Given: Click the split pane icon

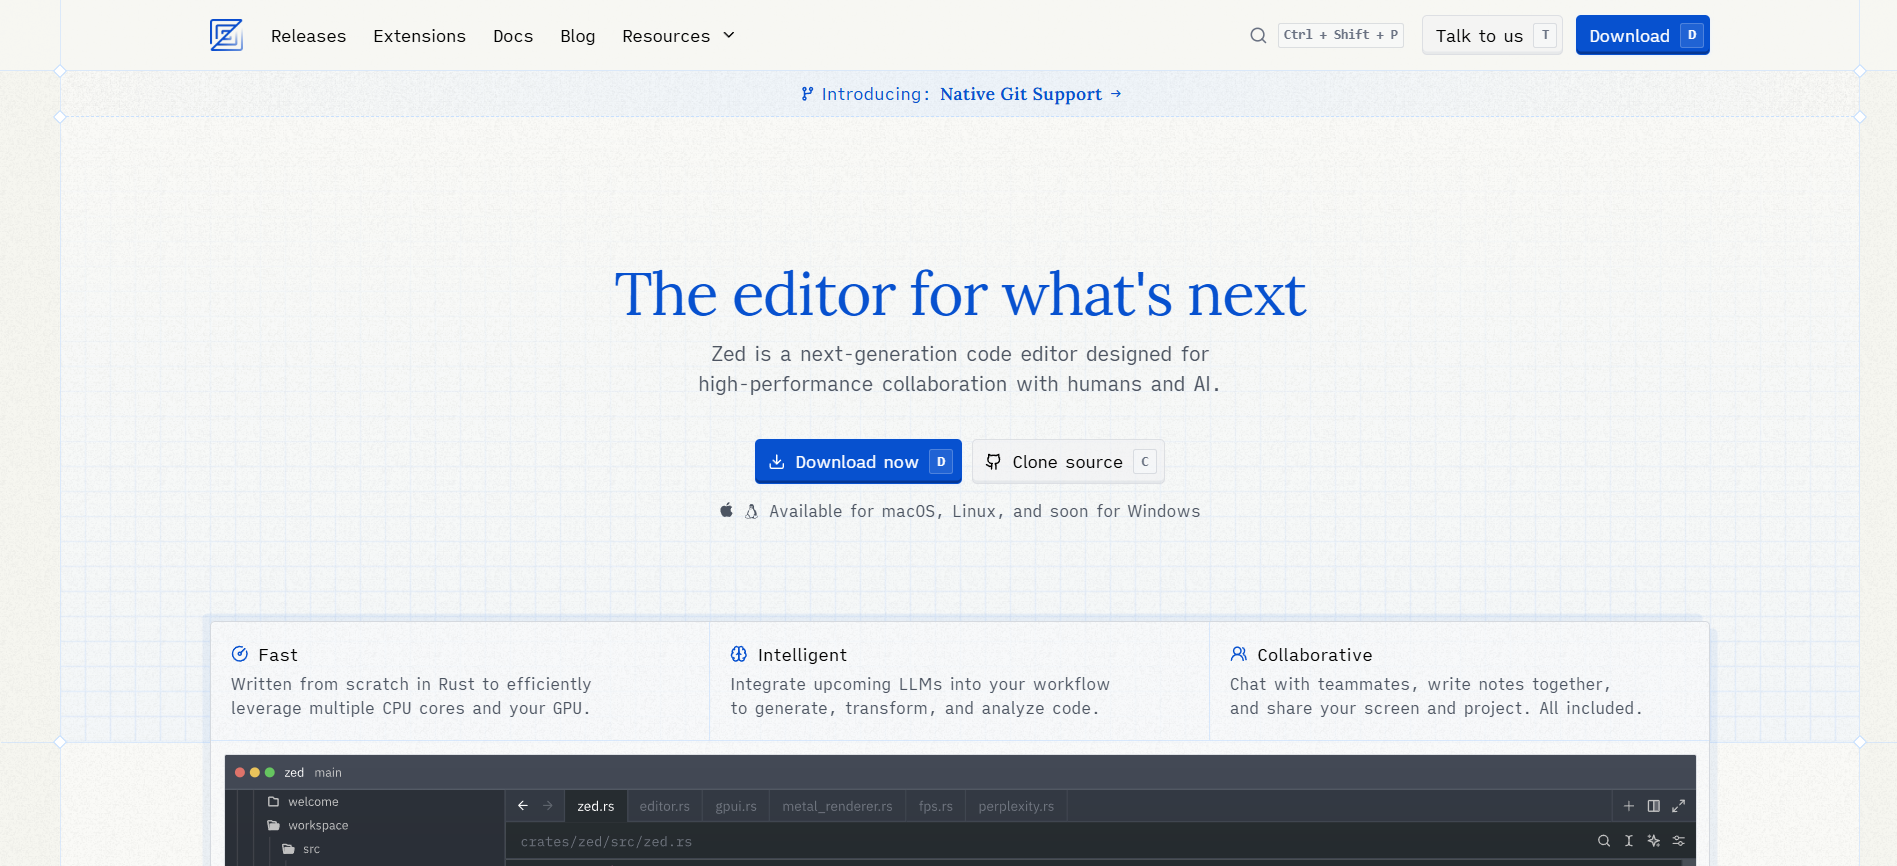Looking at the screenshot, I should coord(1654,806).
